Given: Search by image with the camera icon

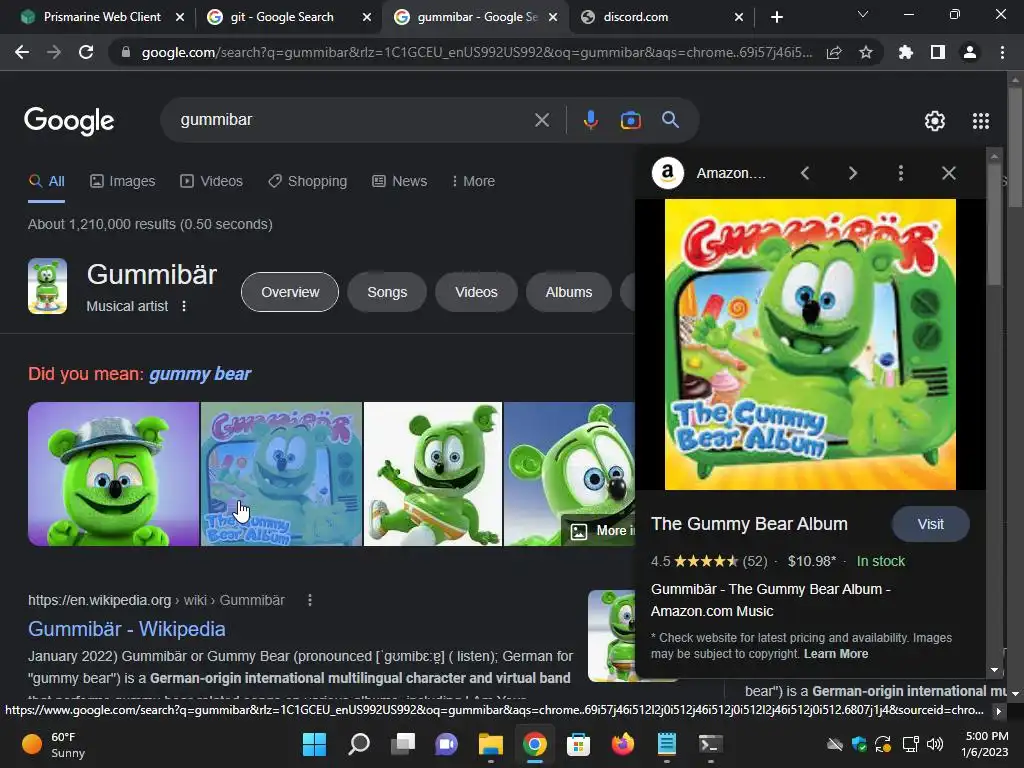Looking at the screenshot, I should (x=630, y=120).
